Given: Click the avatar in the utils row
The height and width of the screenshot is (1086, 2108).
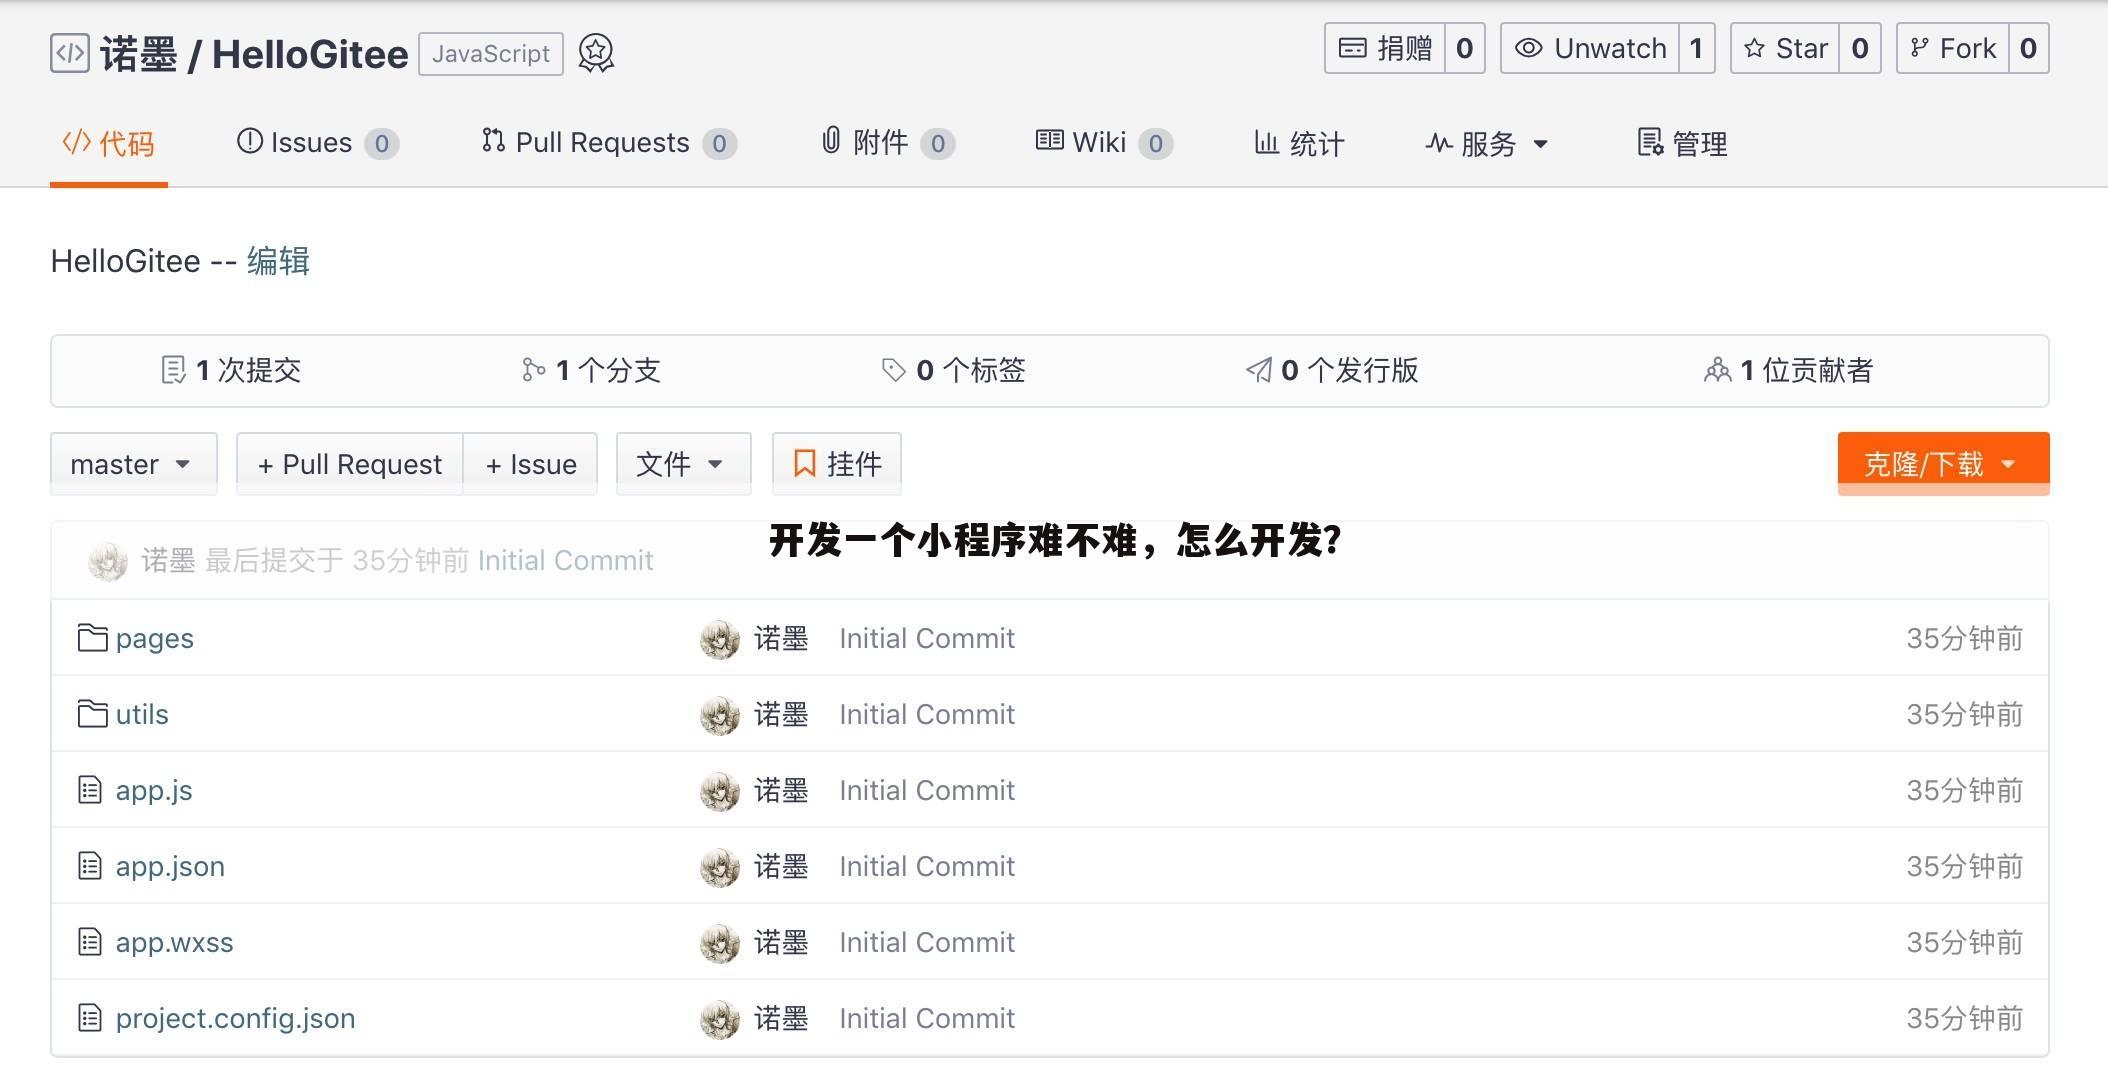Looking at the screenshot, I should coord(720,715).
